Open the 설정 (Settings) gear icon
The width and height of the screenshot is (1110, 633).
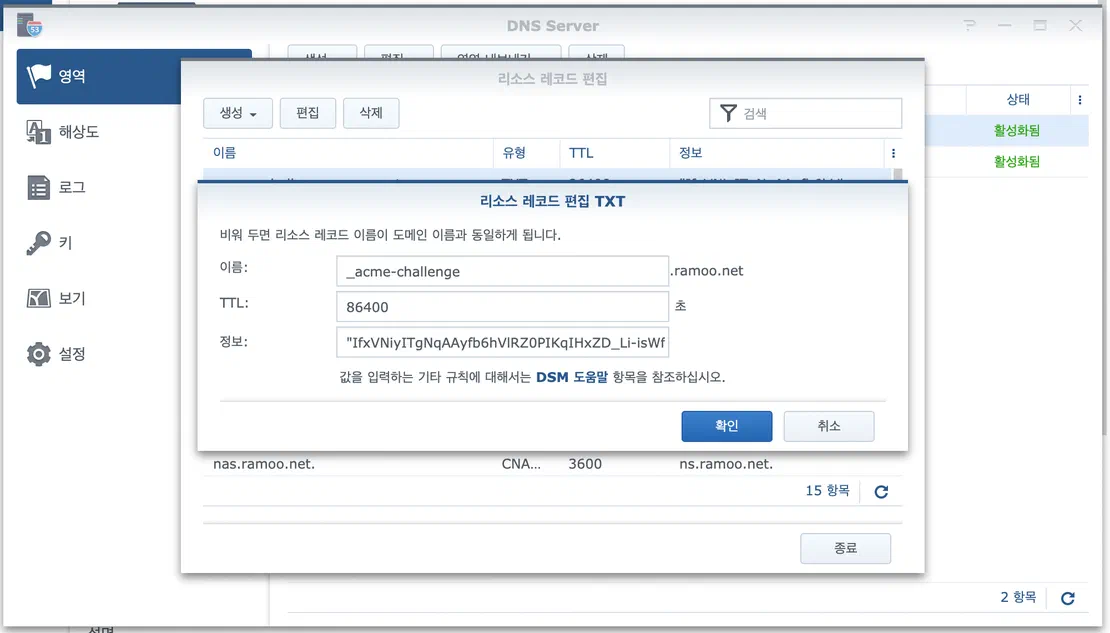(38, 354)
